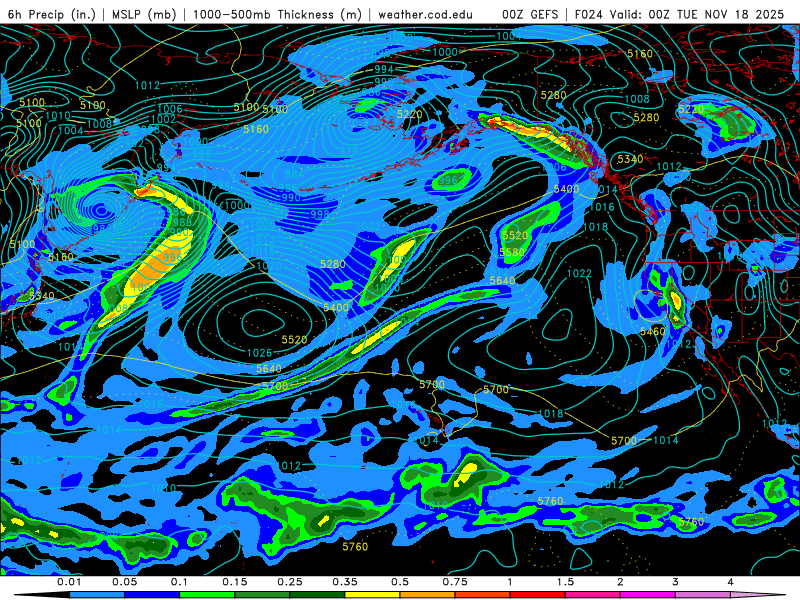Click the 1020 isobar label
This screenshot has width=800, height=600.
point(269,266)
